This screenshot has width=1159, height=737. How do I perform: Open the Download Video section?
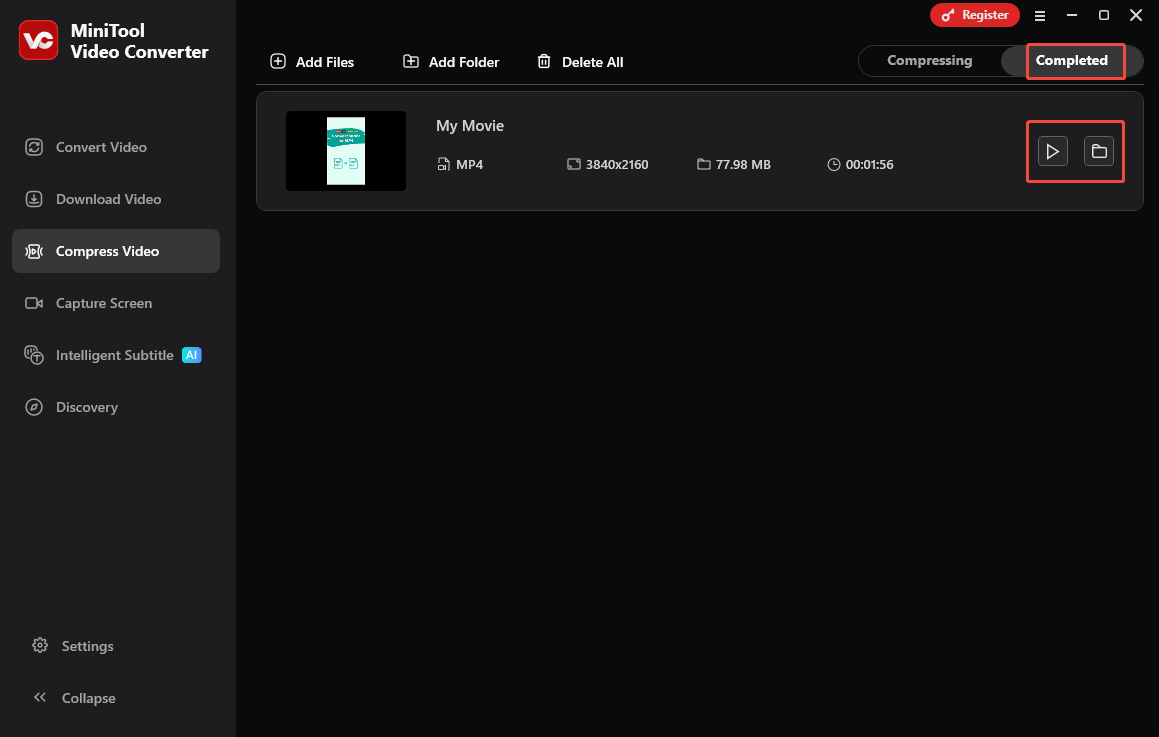tap(107, 199)
